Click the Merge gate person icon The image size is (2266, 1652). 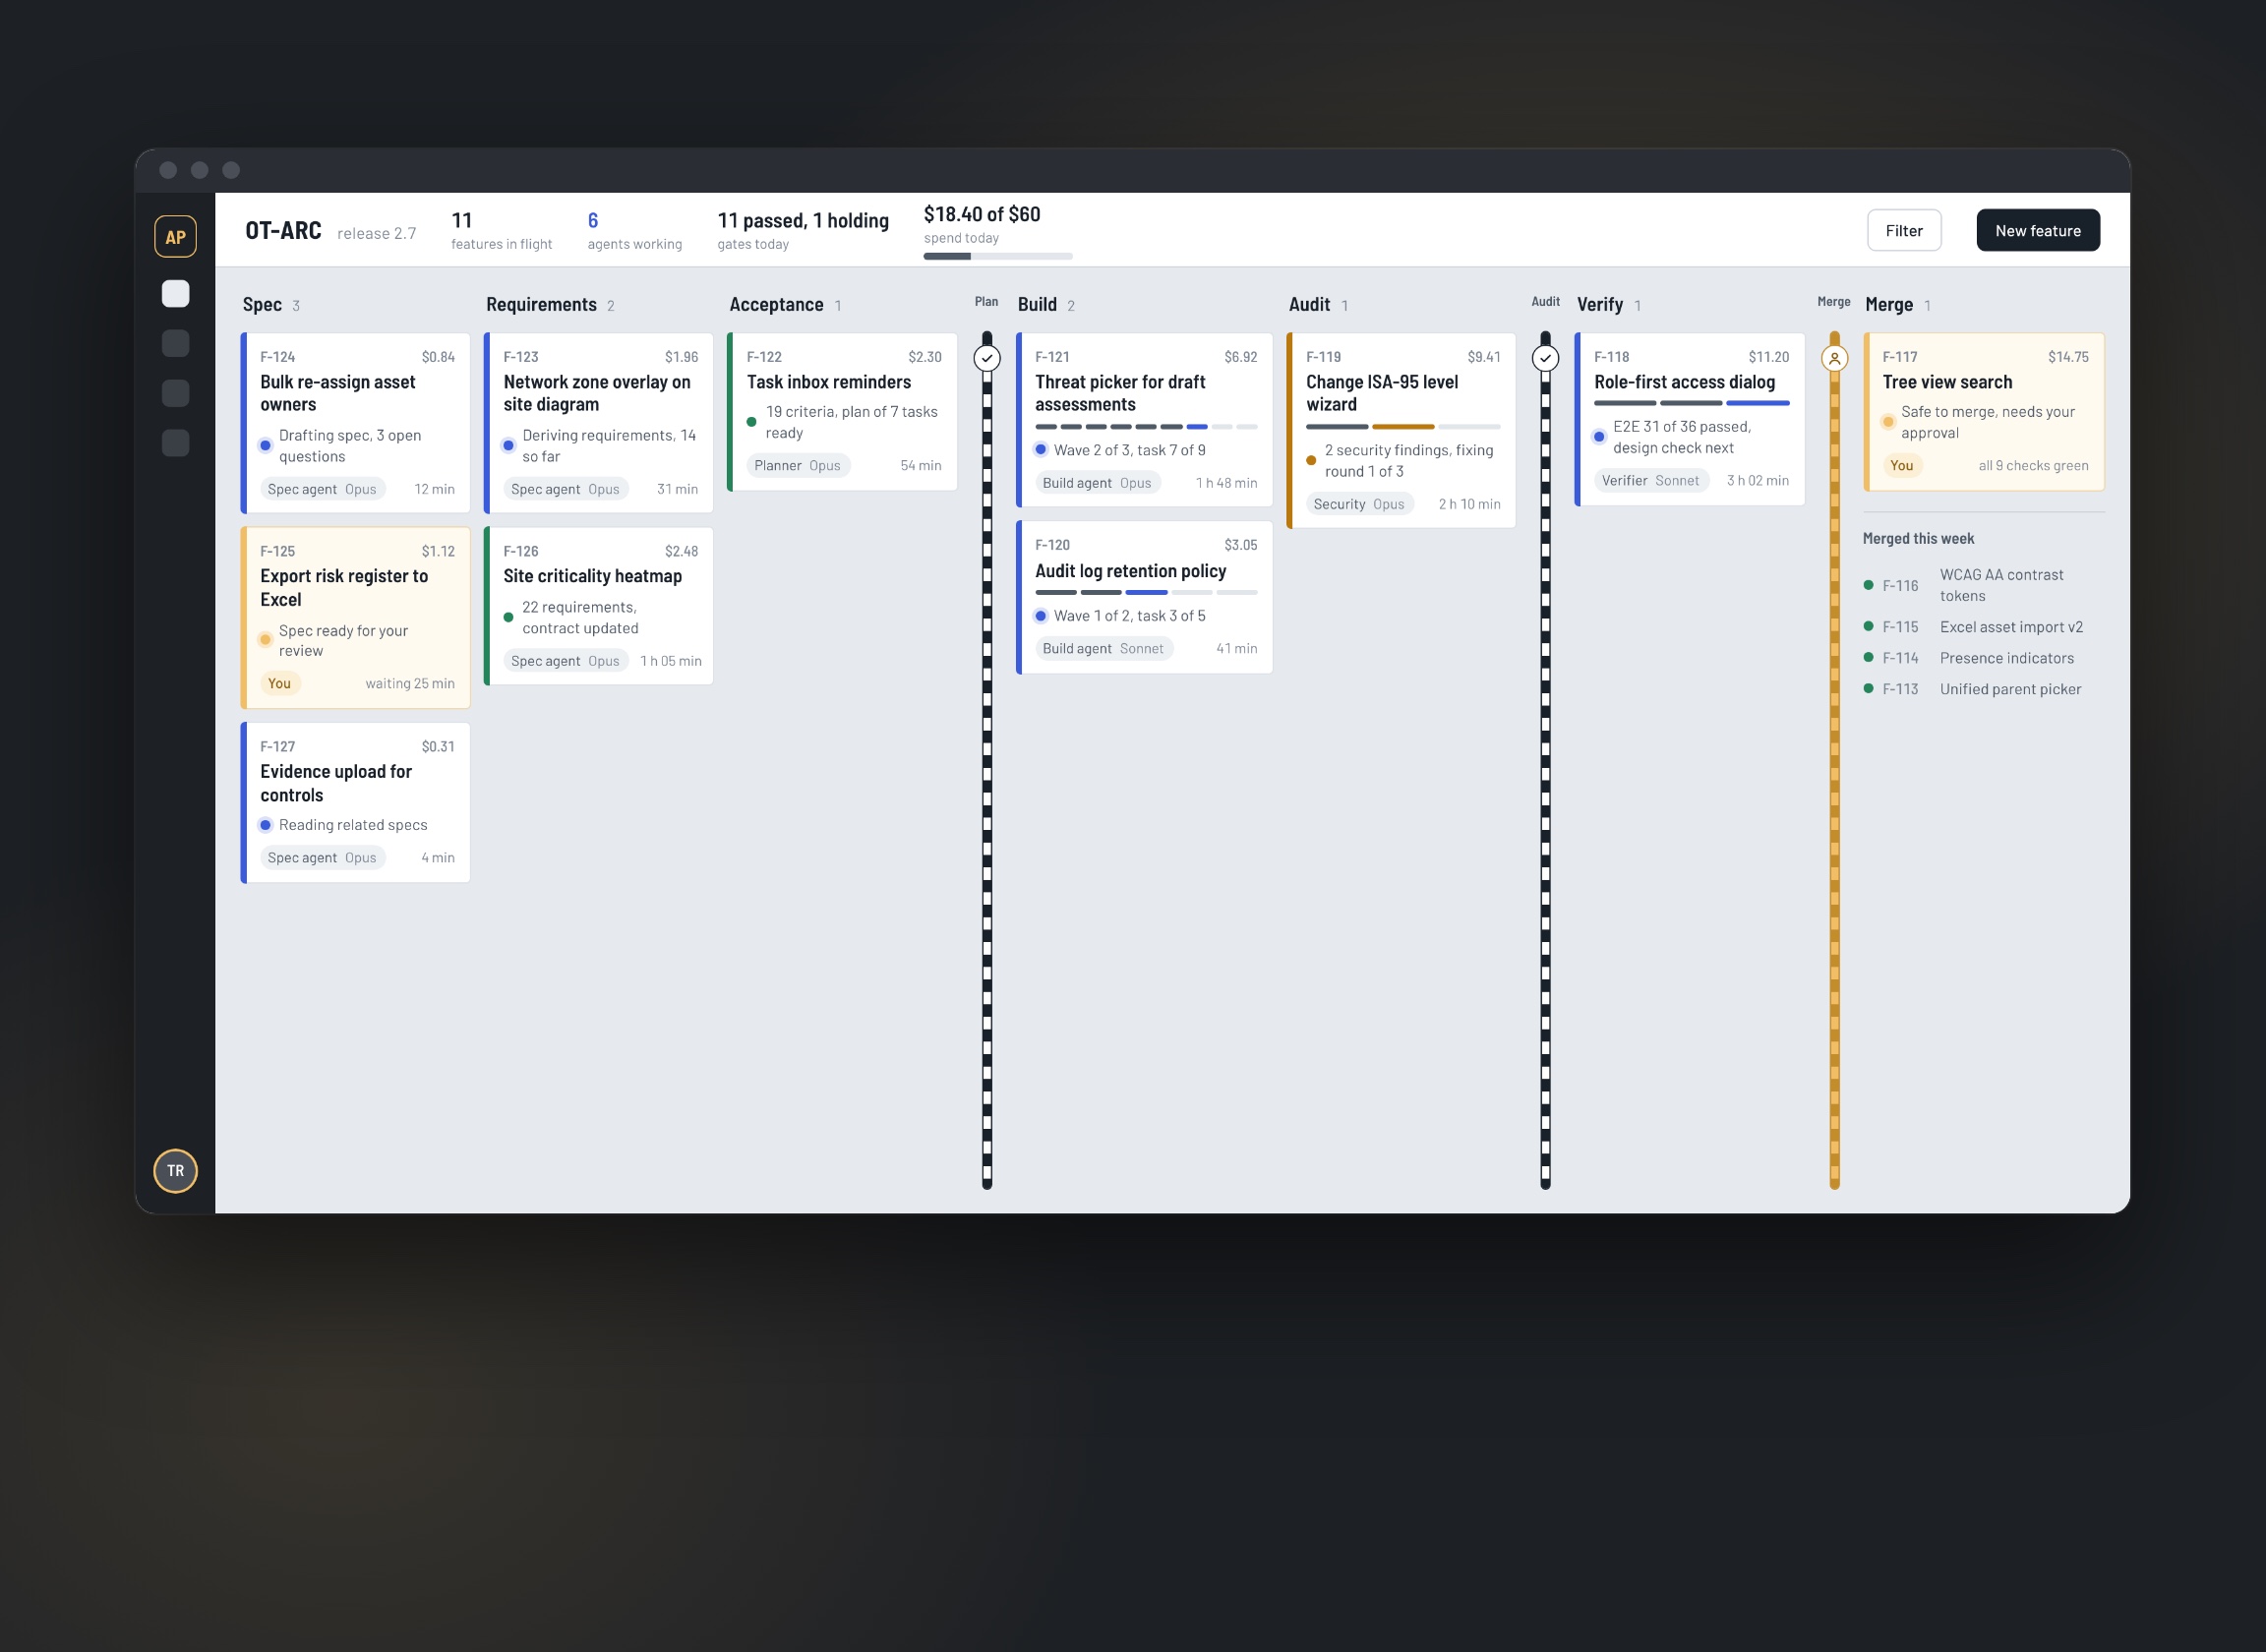[x=1834, y=358]
